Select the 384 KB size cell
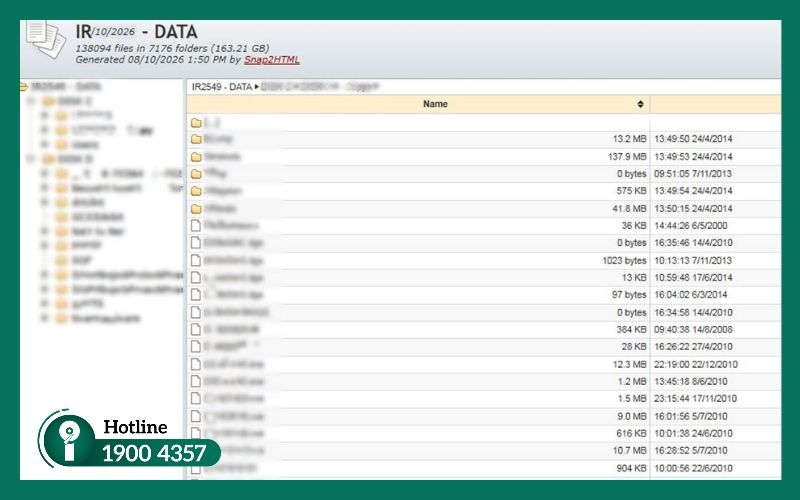Viewport: 800px width, 500px height. click(x=631, y=330)
